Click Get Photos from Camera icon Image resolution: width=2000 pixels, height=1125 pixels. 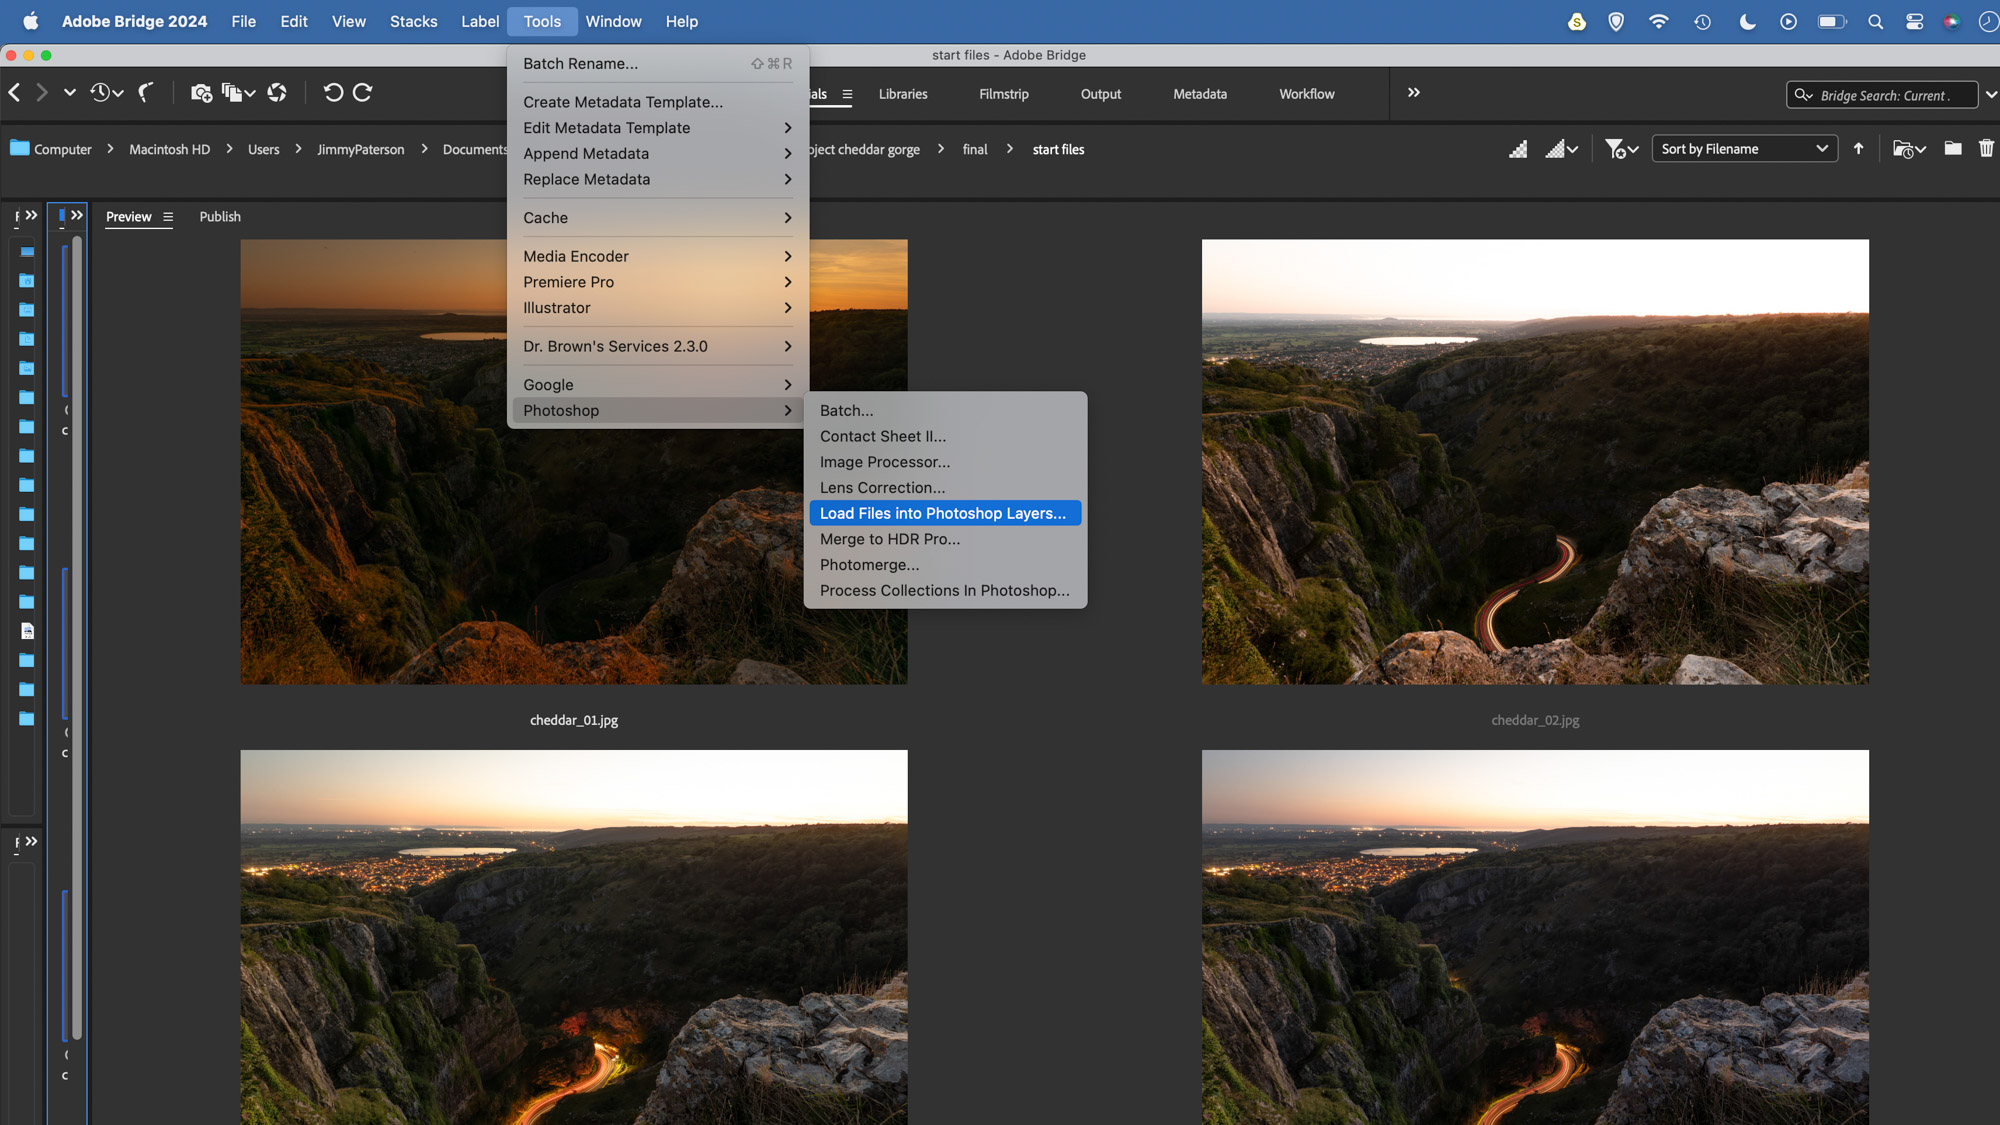point(201,93)
